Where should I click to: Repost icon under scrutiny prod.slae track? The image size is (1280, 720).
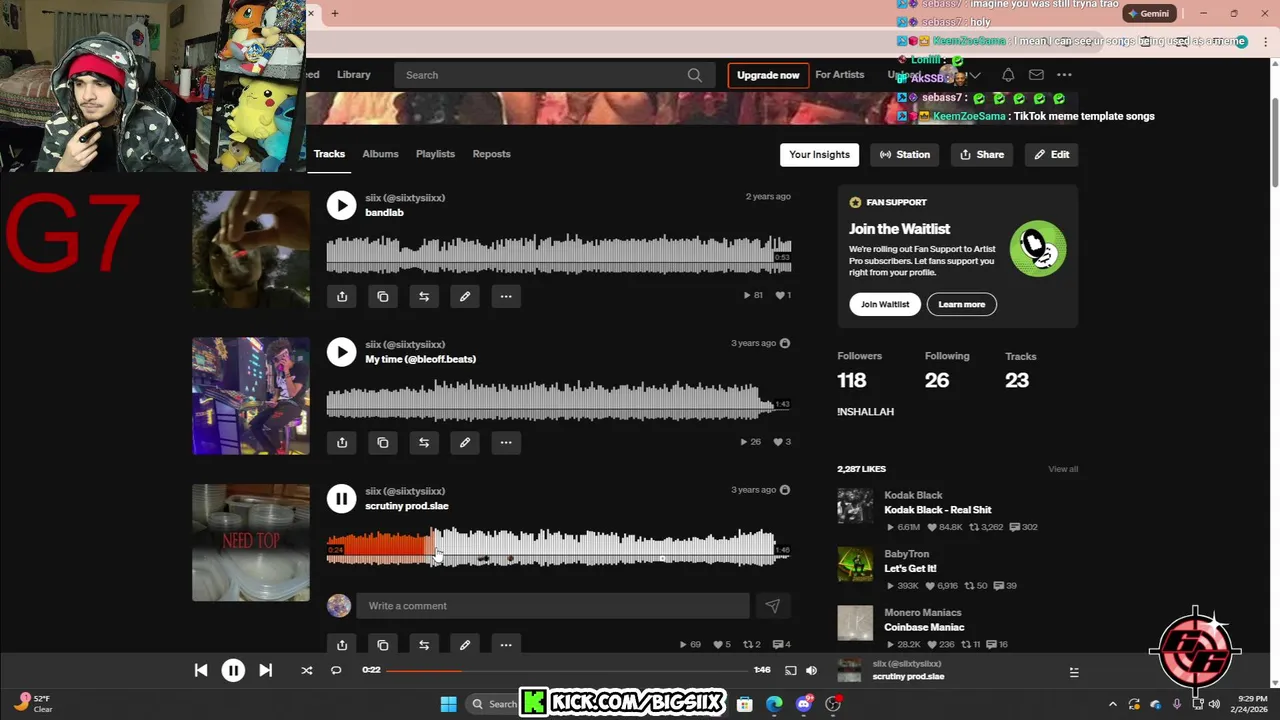424,645
